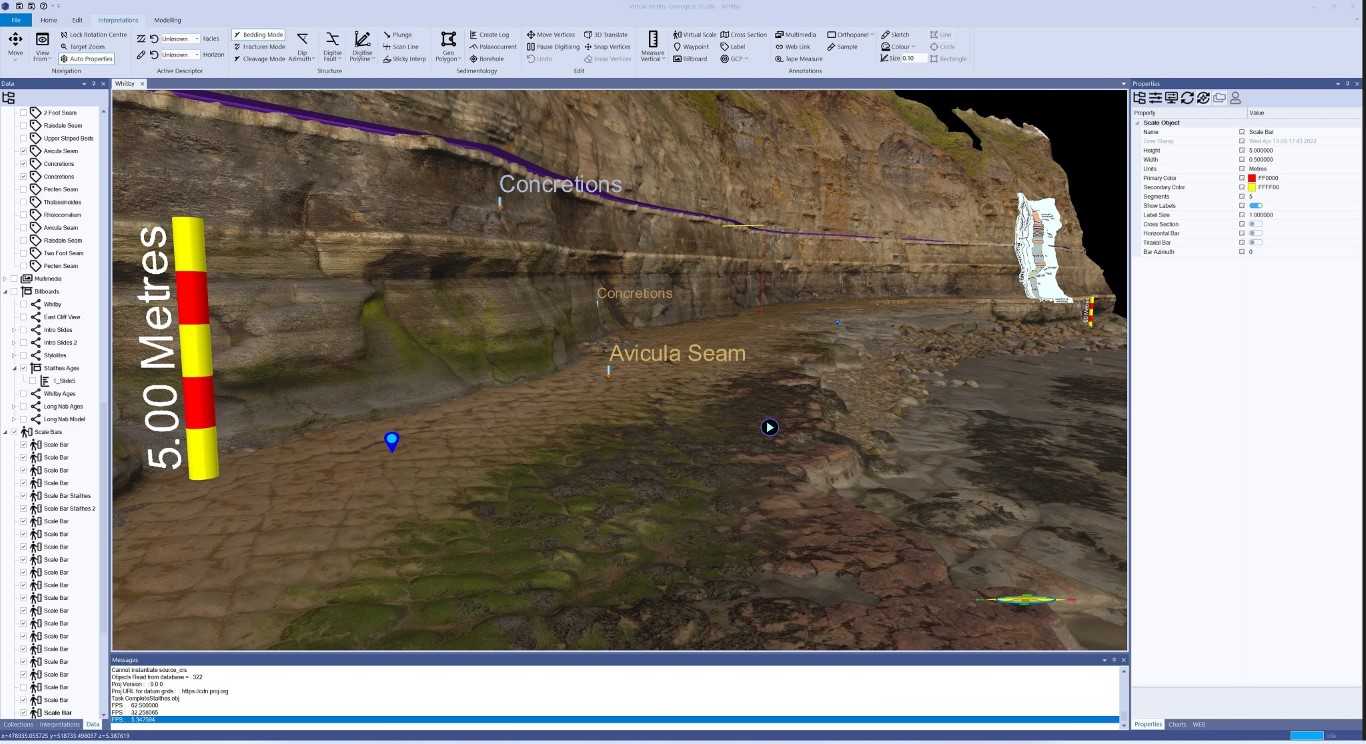Select the Waypoint annotation tool
The height and width of the screenshot is (744, 1366).
click(690, 46)
